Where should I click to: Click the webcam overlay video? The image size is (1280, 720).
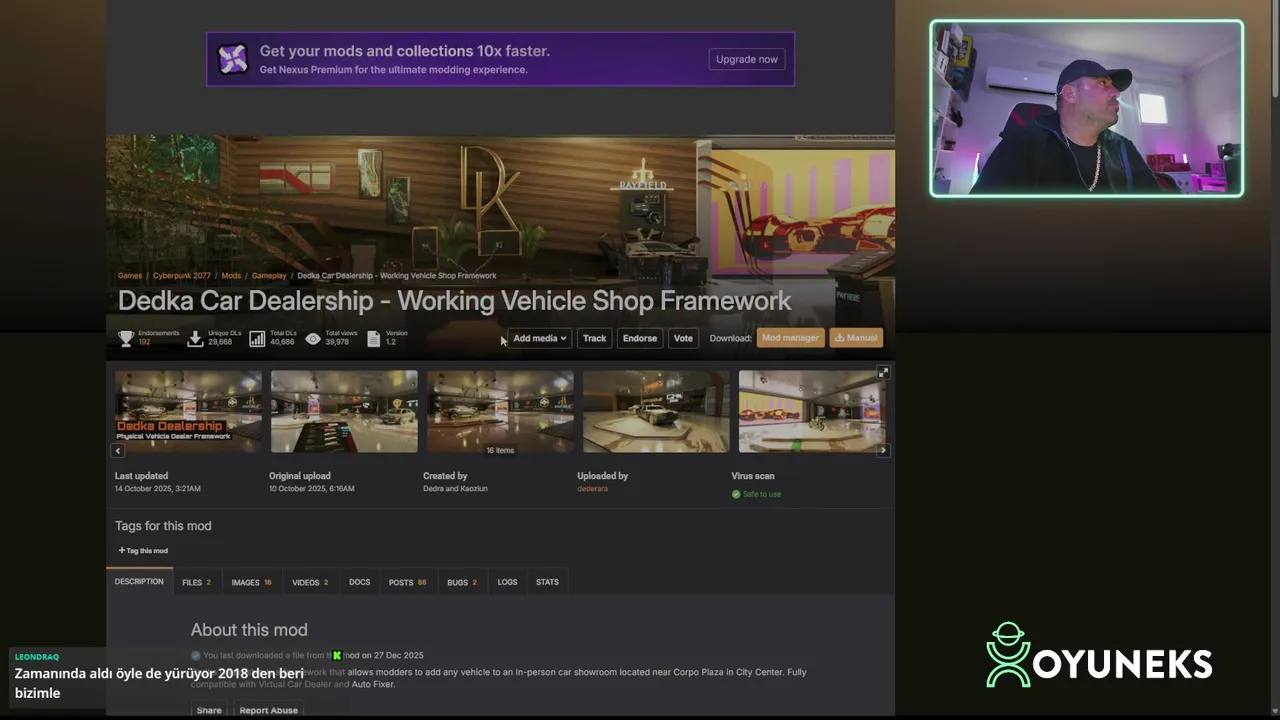(x=1087, y=108)
